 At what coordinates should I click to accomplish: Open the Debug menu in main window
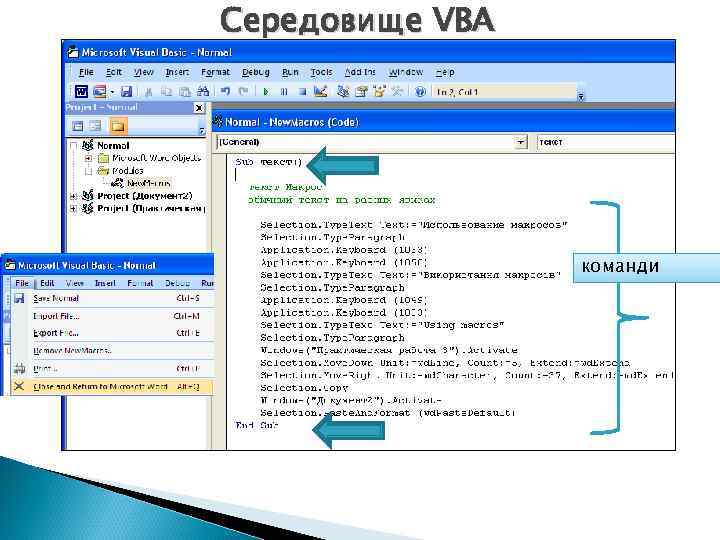coord(255,72)
